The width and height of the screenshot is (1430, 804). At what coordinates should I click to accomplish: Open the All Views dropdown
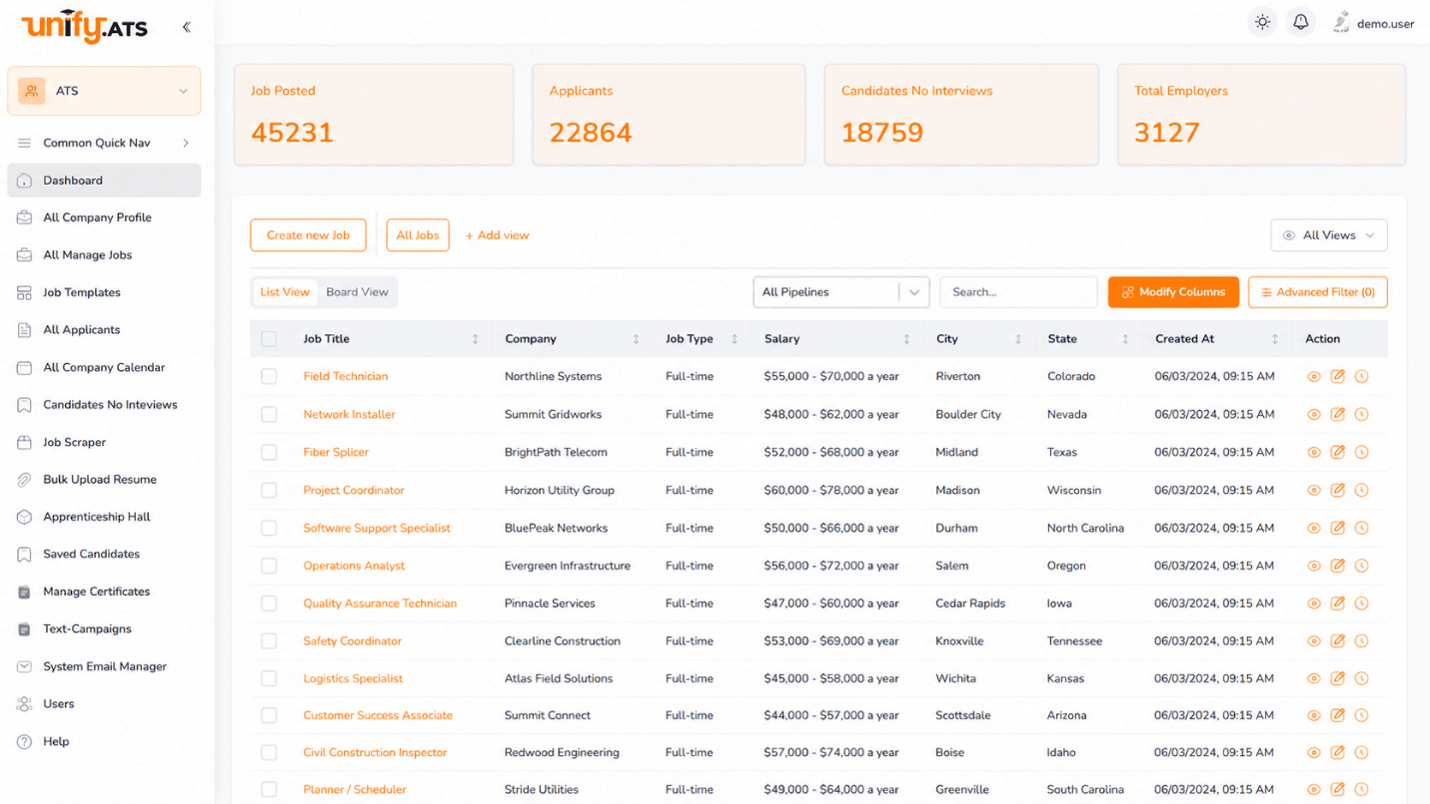point(1329,236)
